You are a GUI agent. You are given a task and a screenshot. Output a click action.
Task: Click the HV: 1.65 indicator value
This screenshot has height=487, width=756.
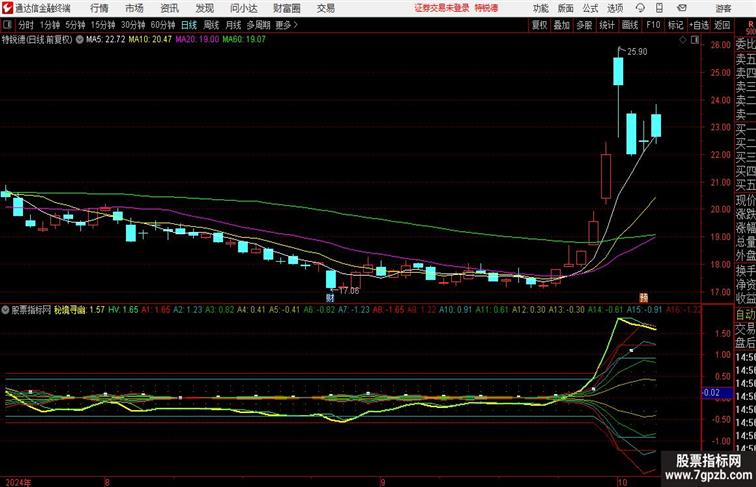pos(123,310)
